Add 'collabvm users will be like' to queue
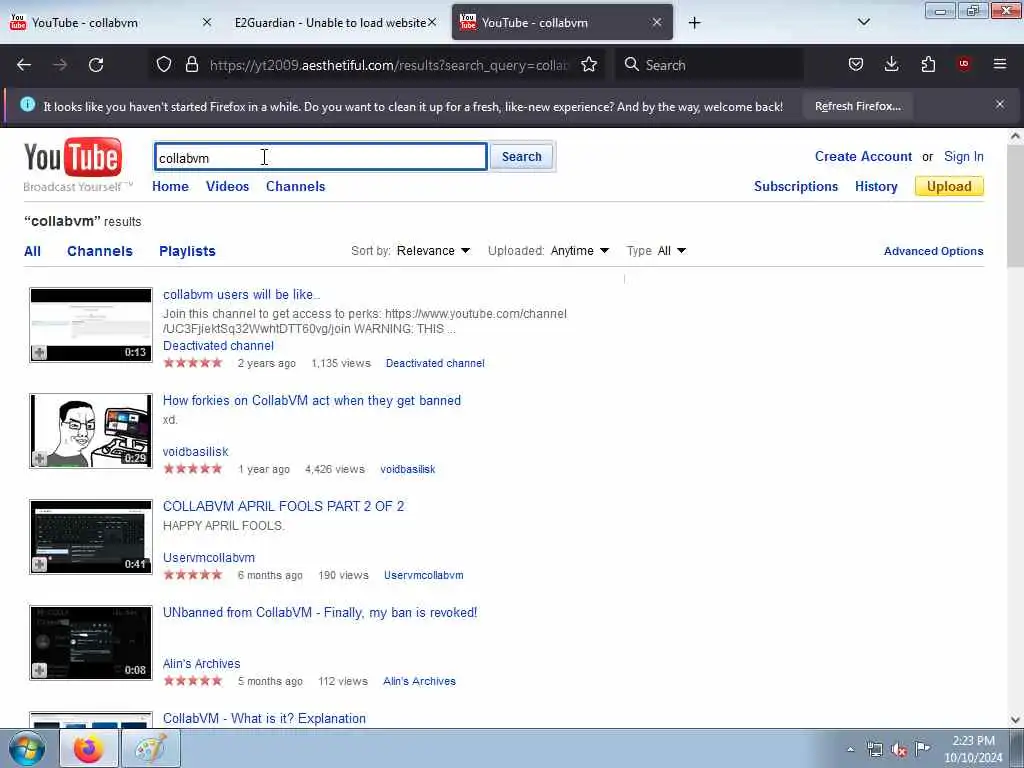The width and height of the screenshot is (1024, 768). (39, 353)
